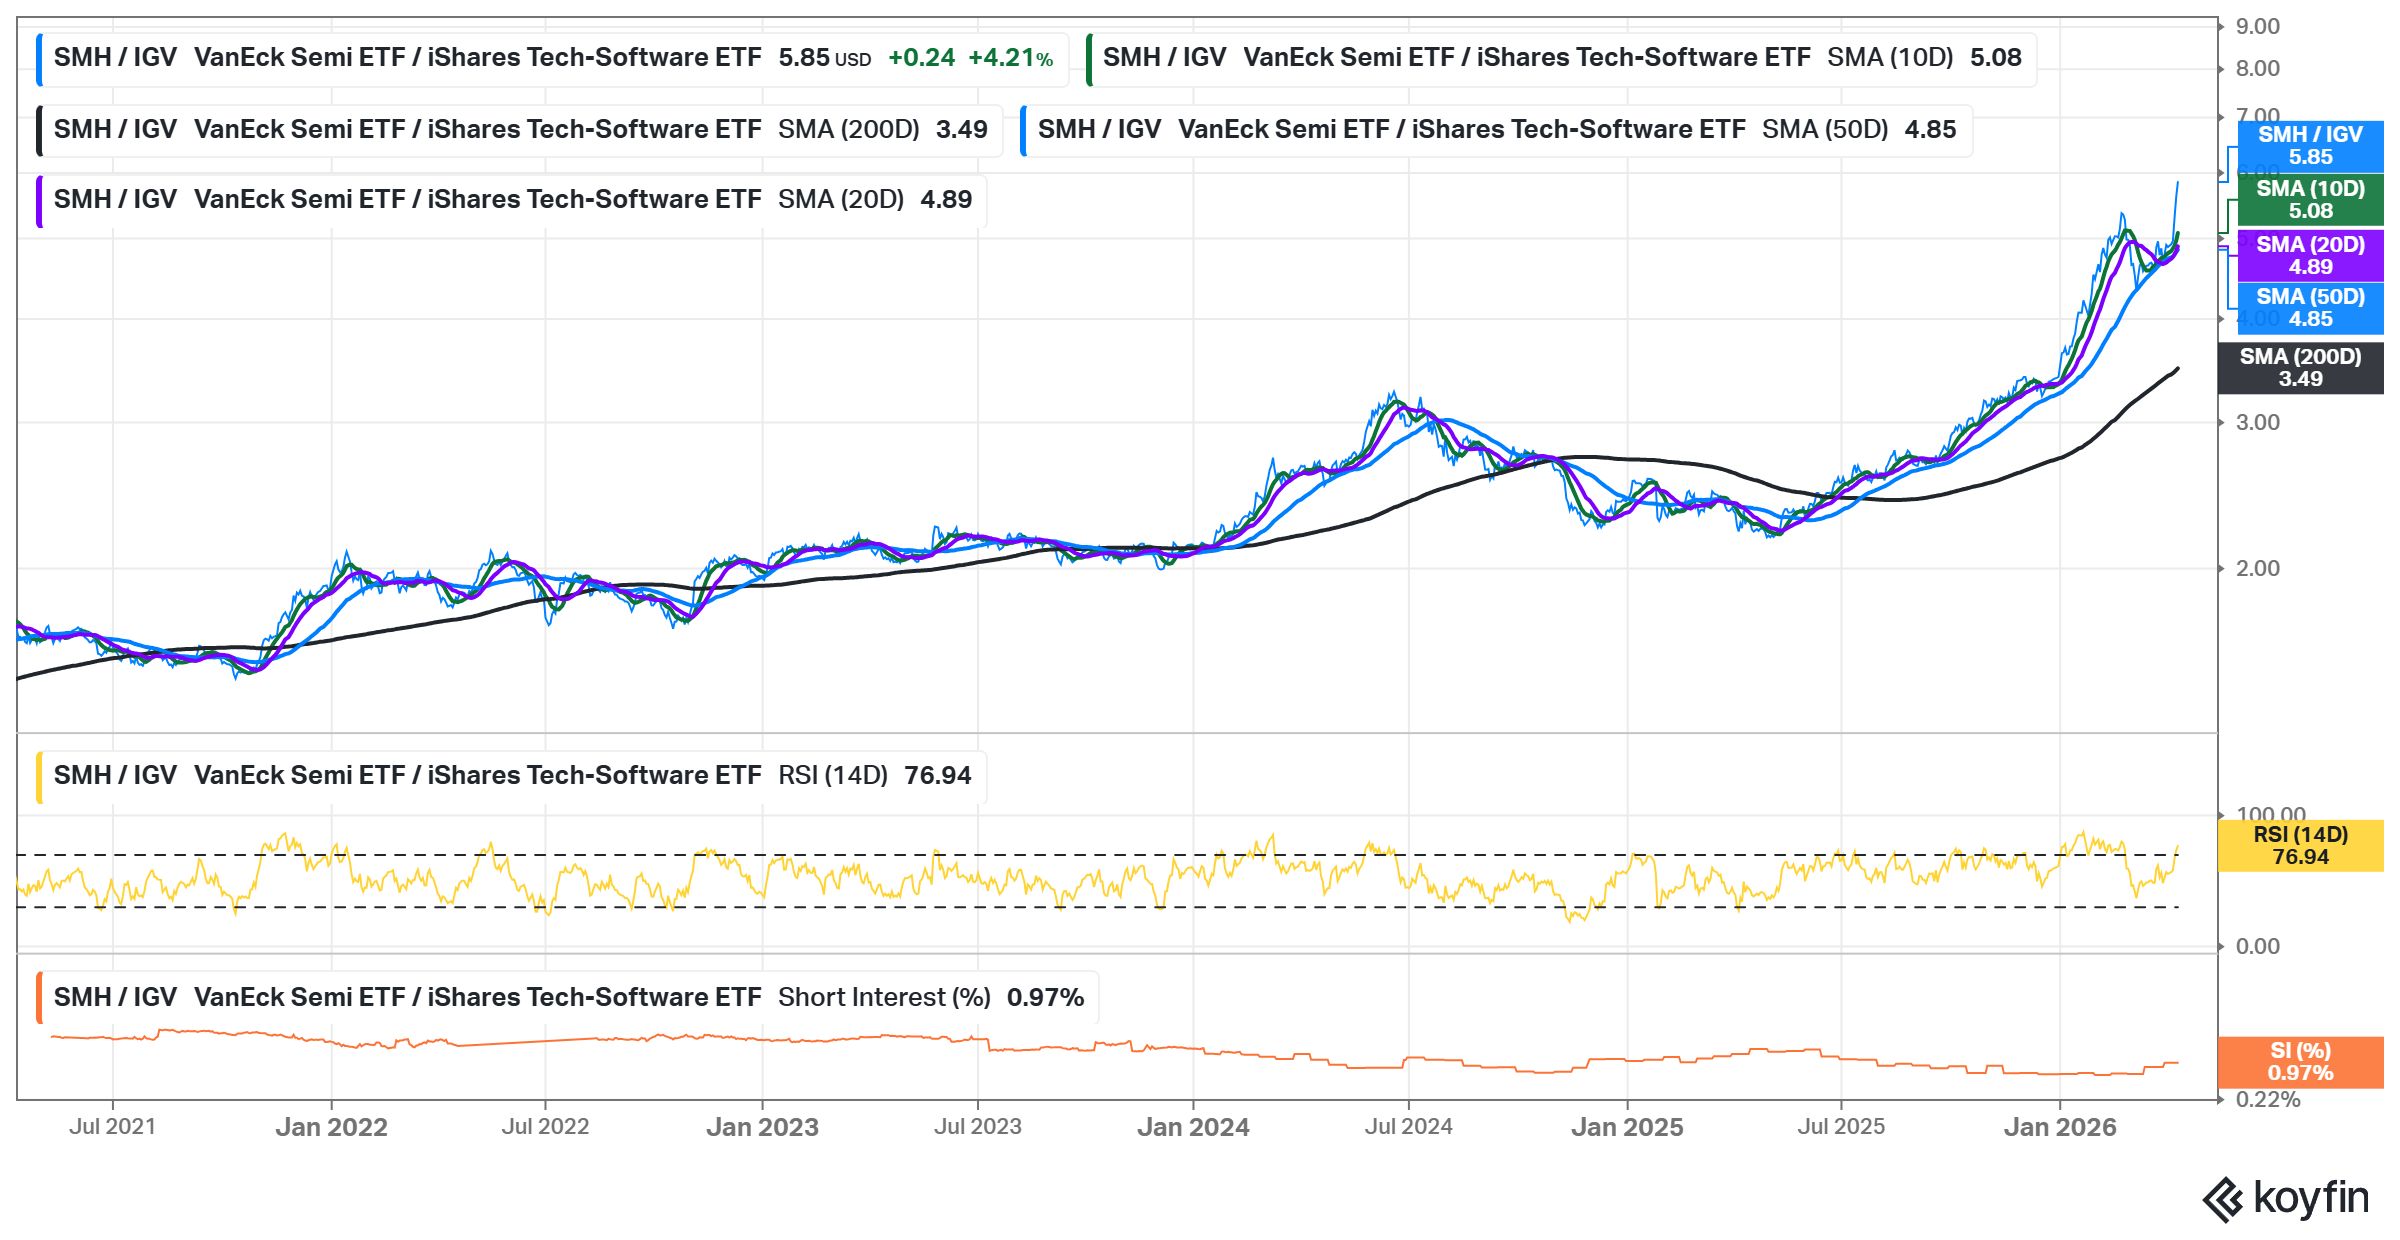This screenshot has height=1240, width=2400.
Task: Select the SMA (50D) legend entry
Action: 1495,130
